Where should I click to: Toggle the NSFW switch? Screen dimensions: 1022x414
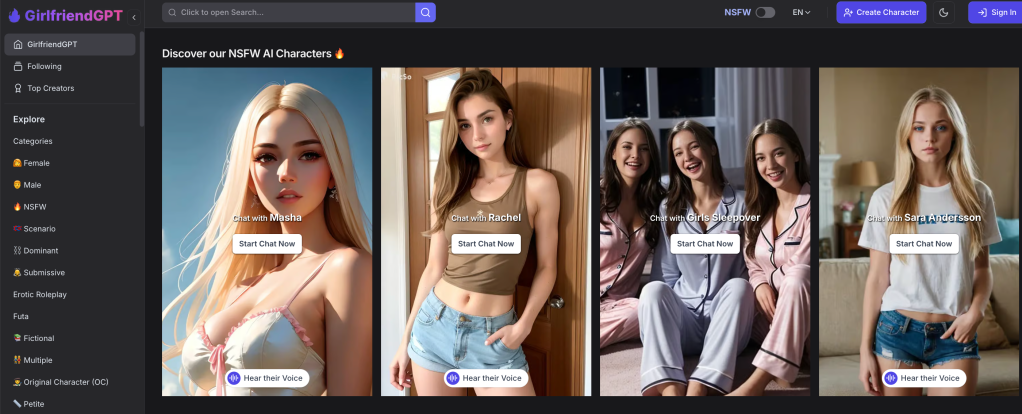765,12
